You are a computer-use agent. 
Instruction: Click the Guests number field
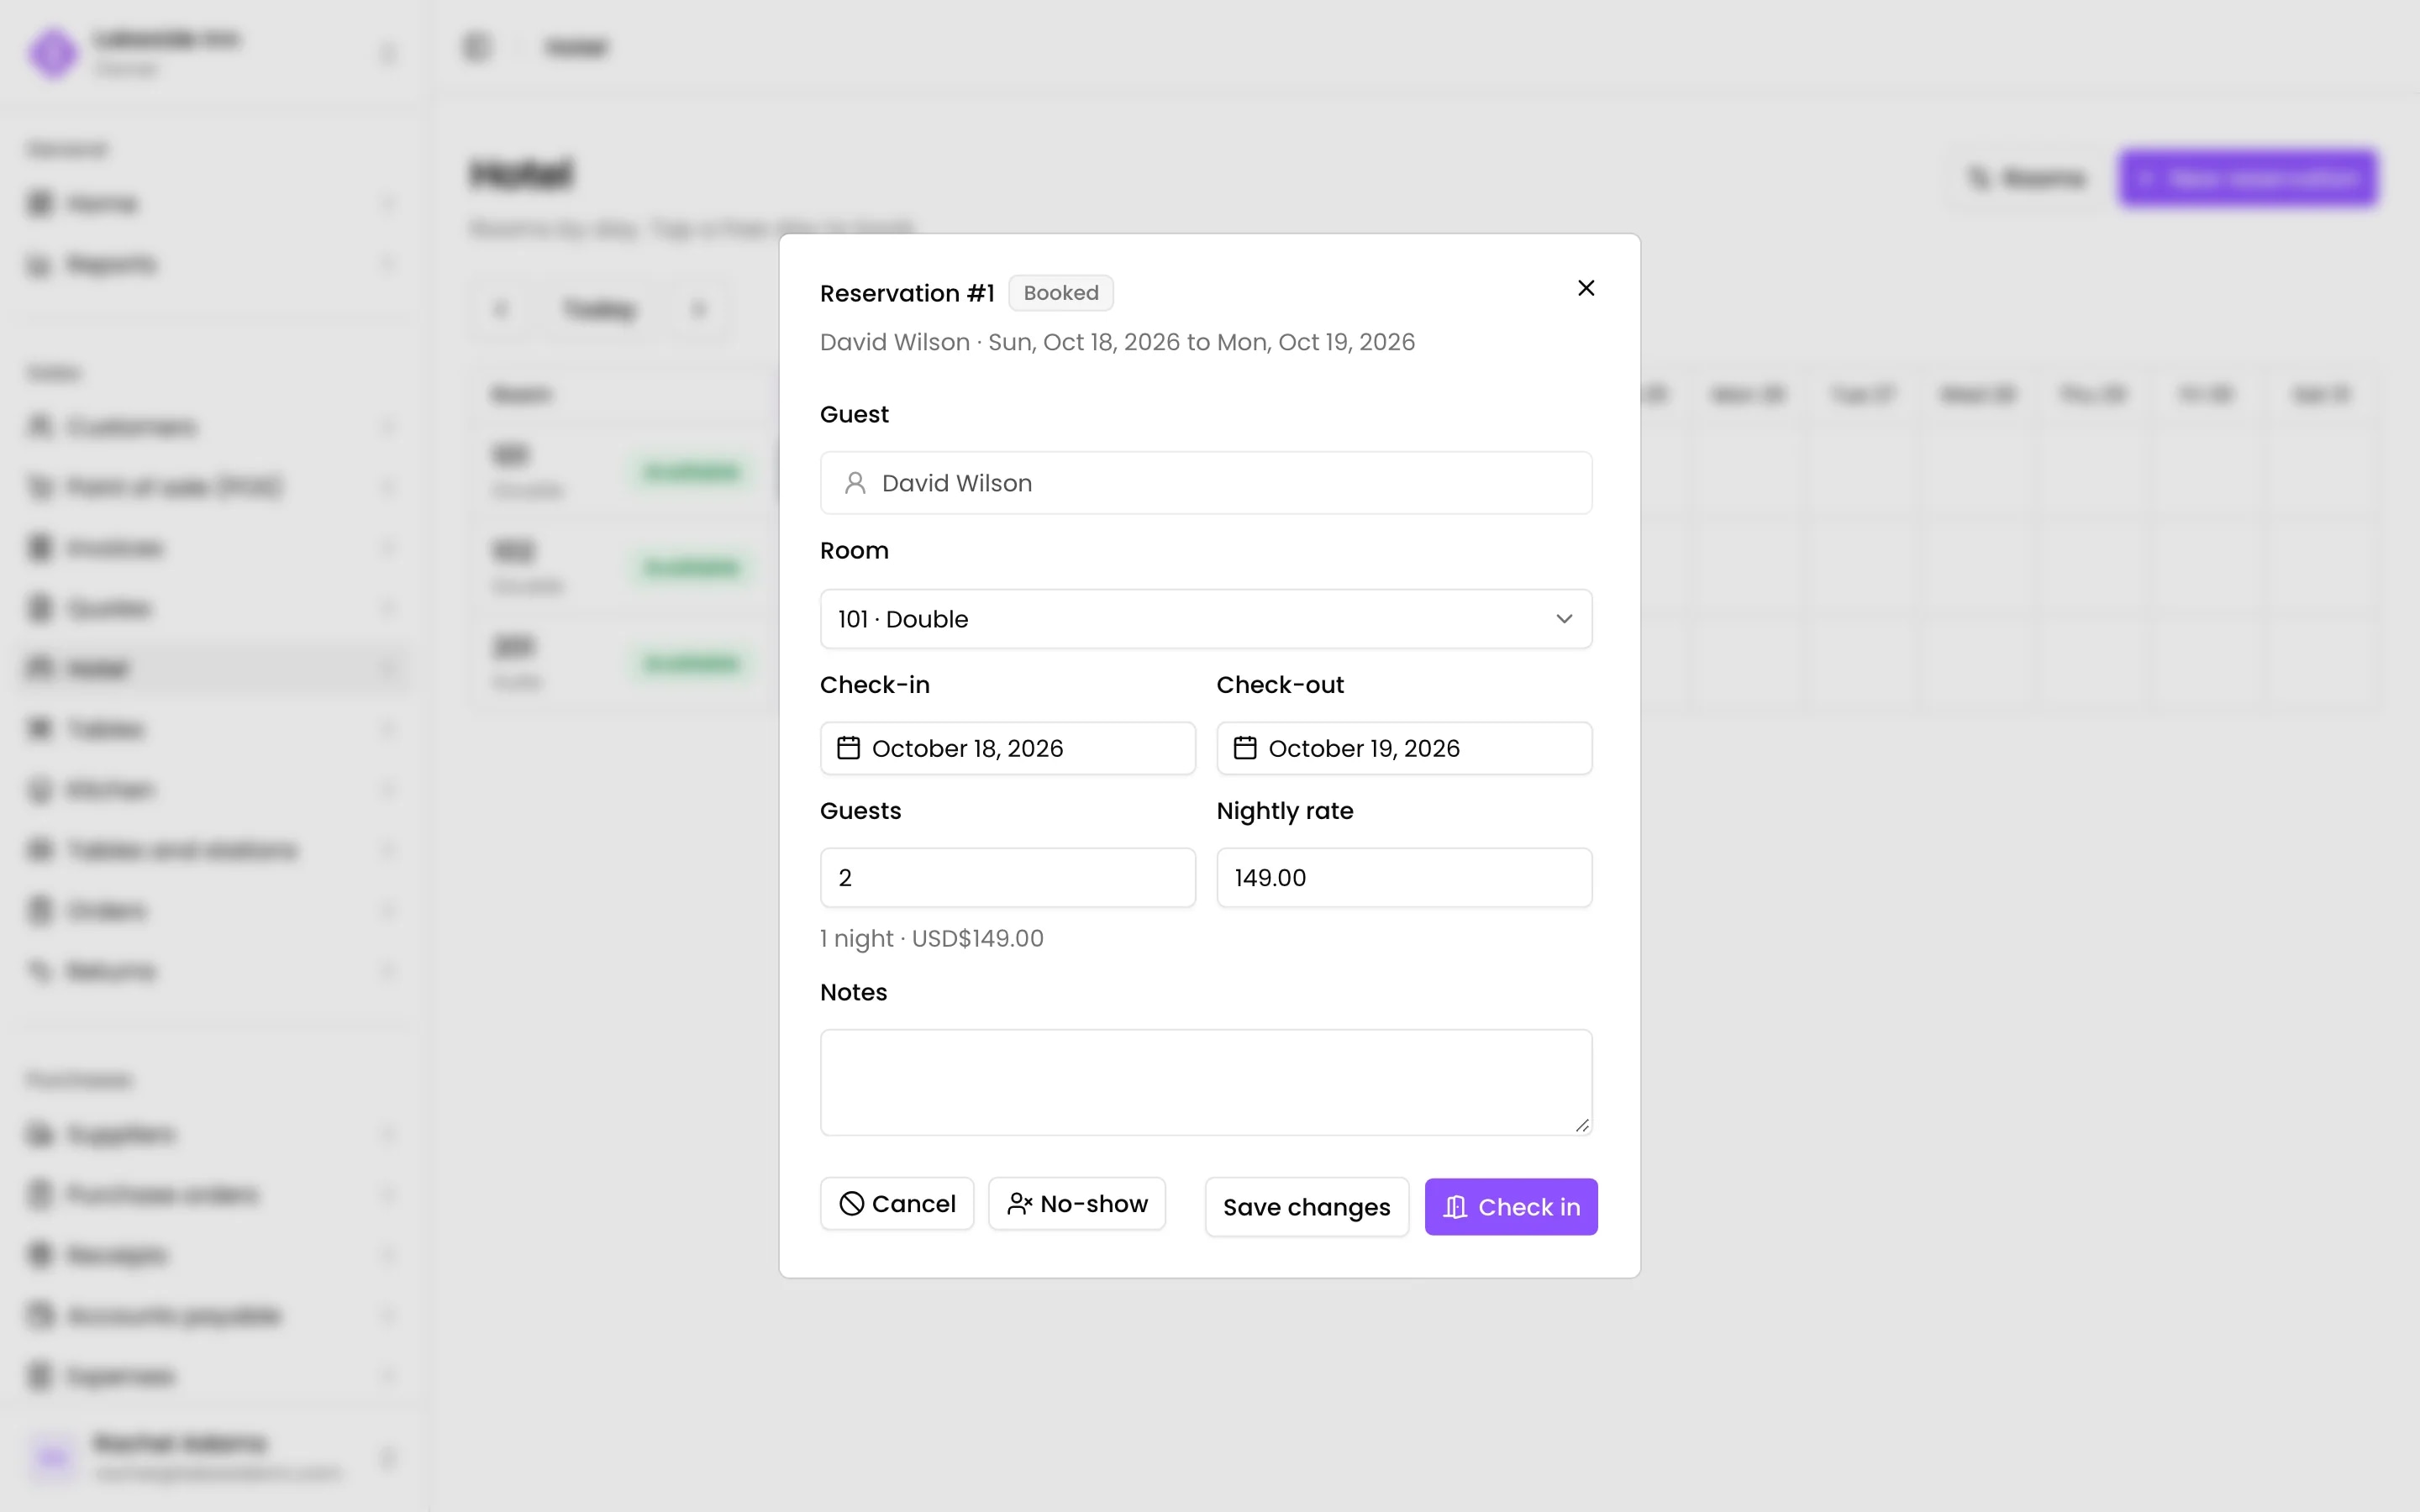pos(1008,878)
